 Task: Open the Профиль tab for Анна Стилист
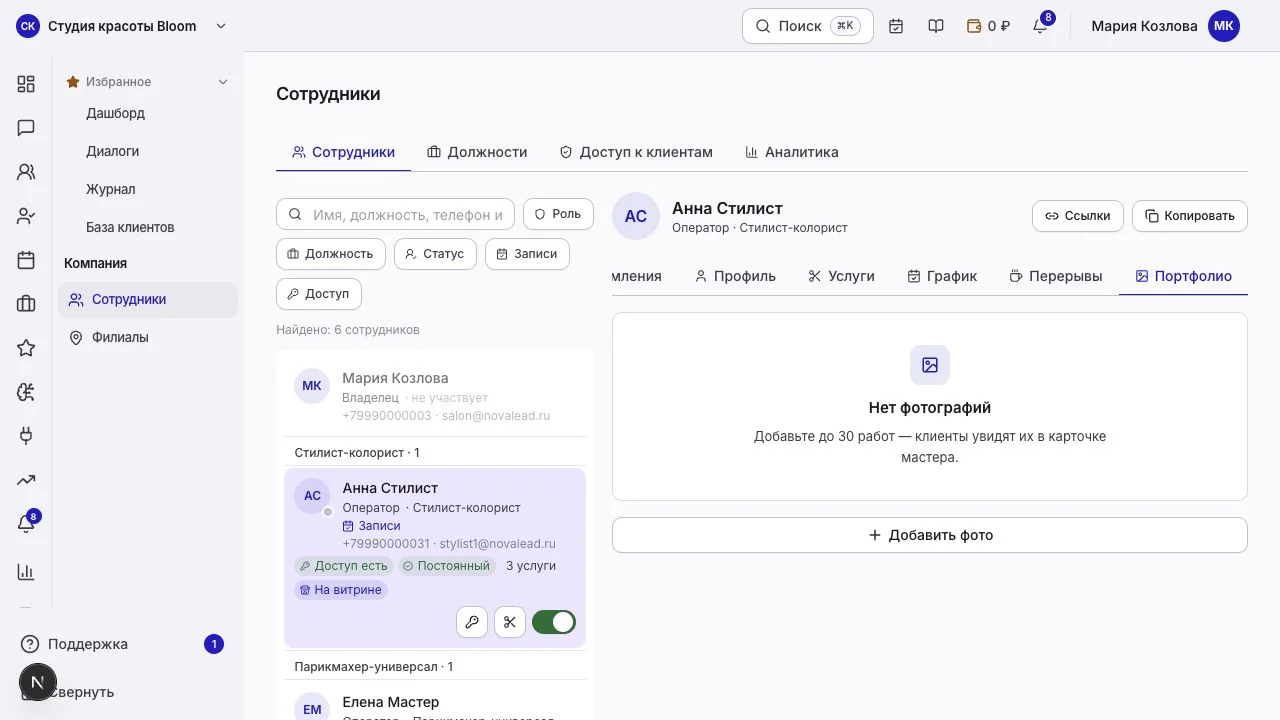(x=735, y=276)
